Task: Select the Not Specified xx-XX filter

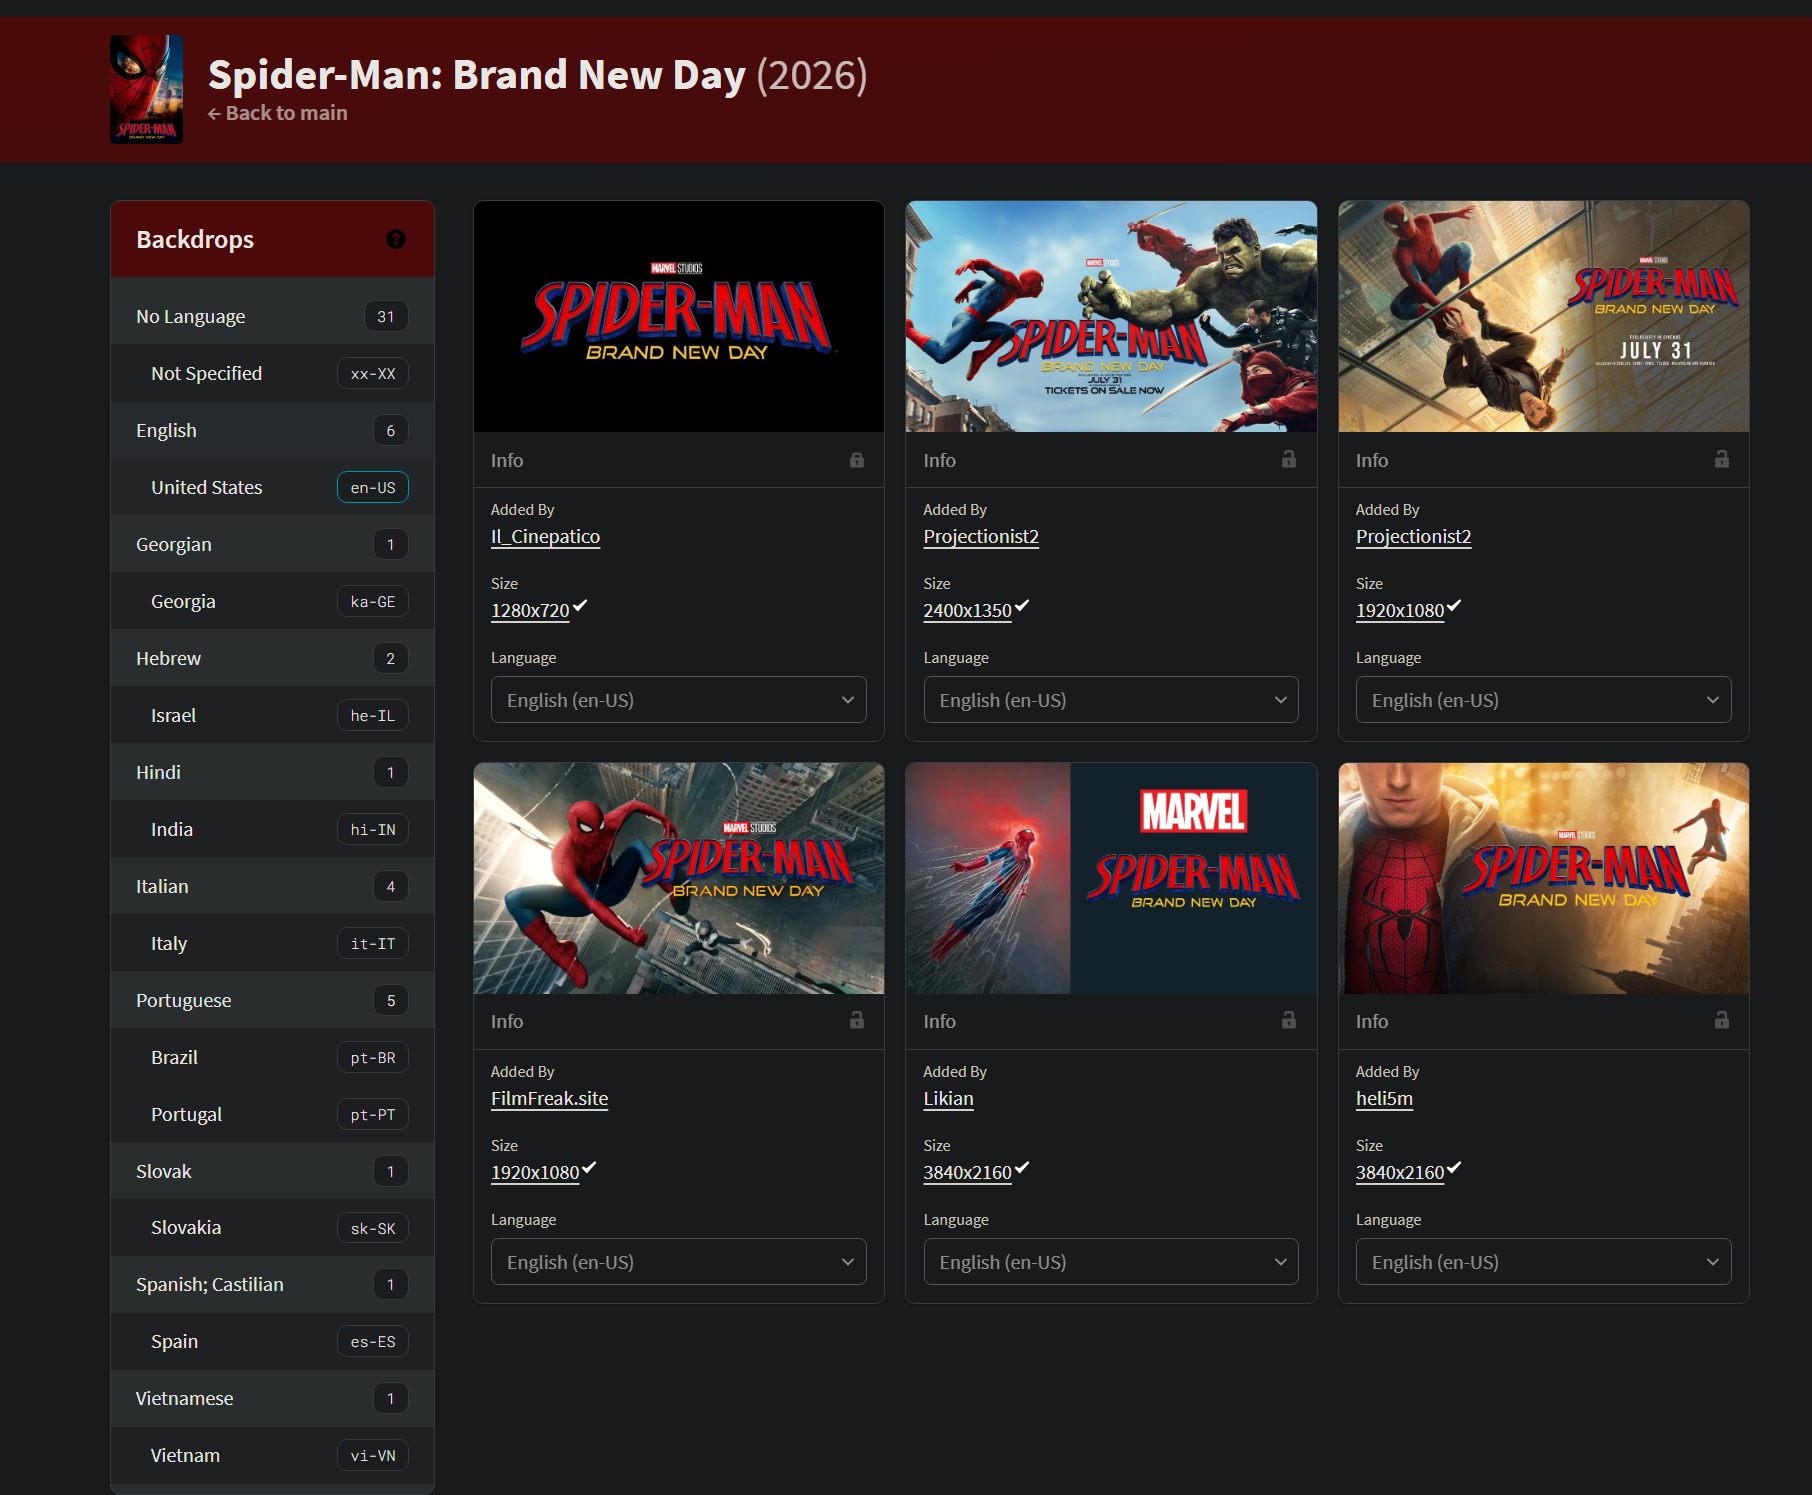Action: click(x=272, y=373)
